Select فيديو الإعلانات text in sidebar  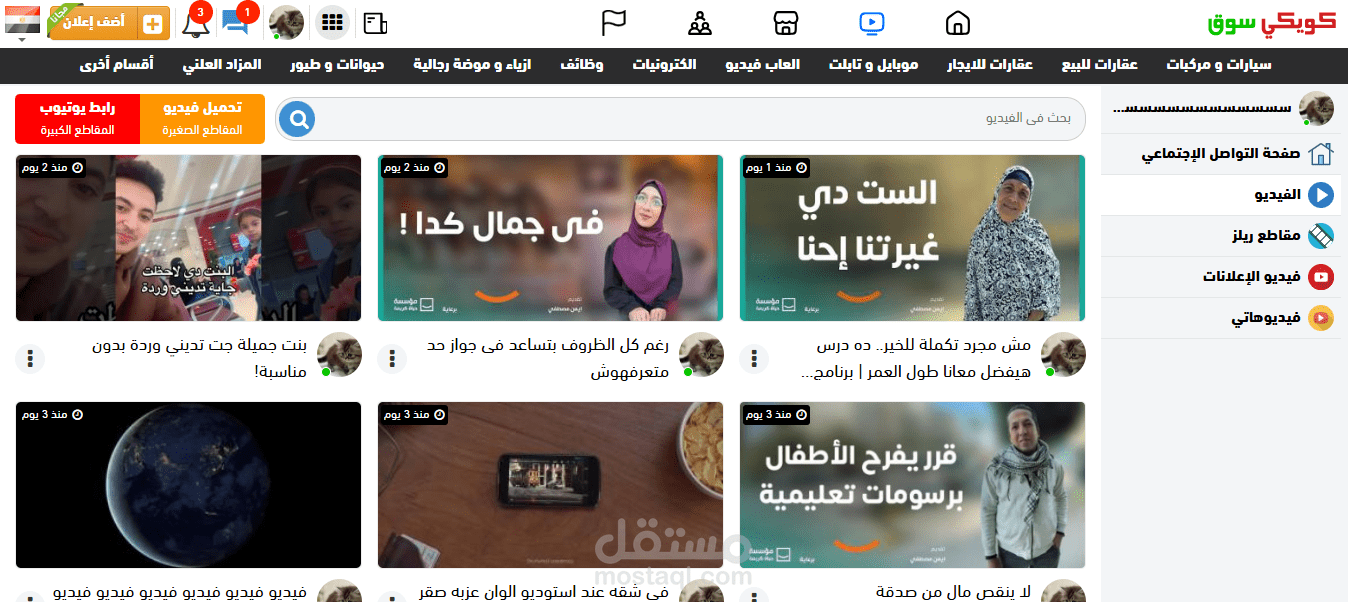tap(1252, 277)
